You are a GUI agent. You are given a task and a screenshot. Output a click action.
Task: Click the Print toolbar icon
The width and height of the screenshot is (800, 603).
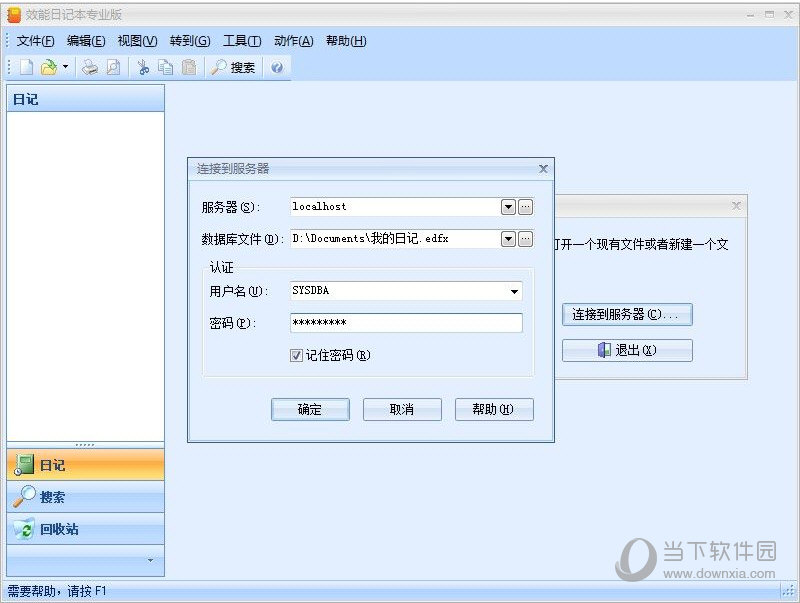click(90, 67)
